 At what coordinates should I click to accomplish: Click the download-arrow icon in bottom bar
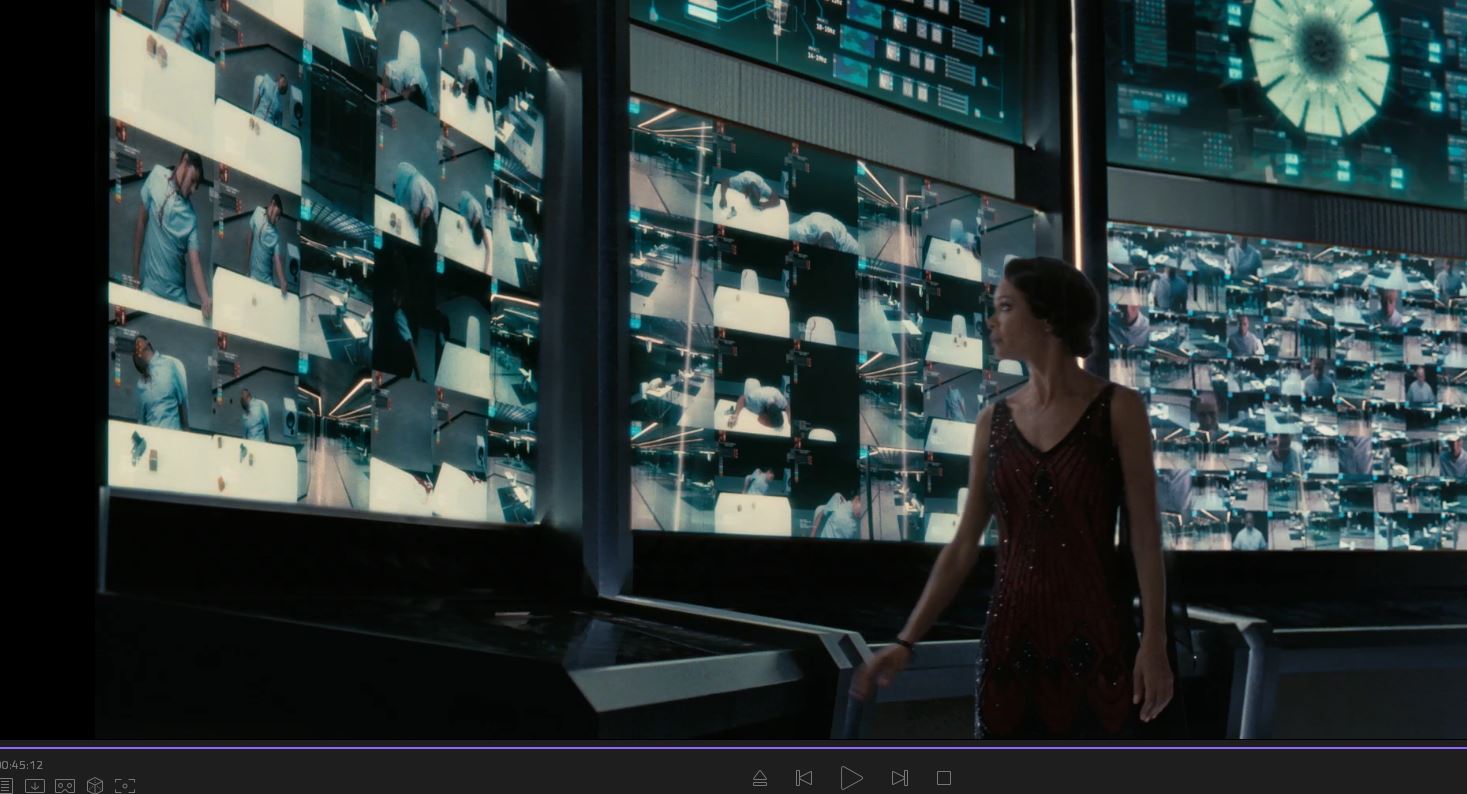(35, 786)
